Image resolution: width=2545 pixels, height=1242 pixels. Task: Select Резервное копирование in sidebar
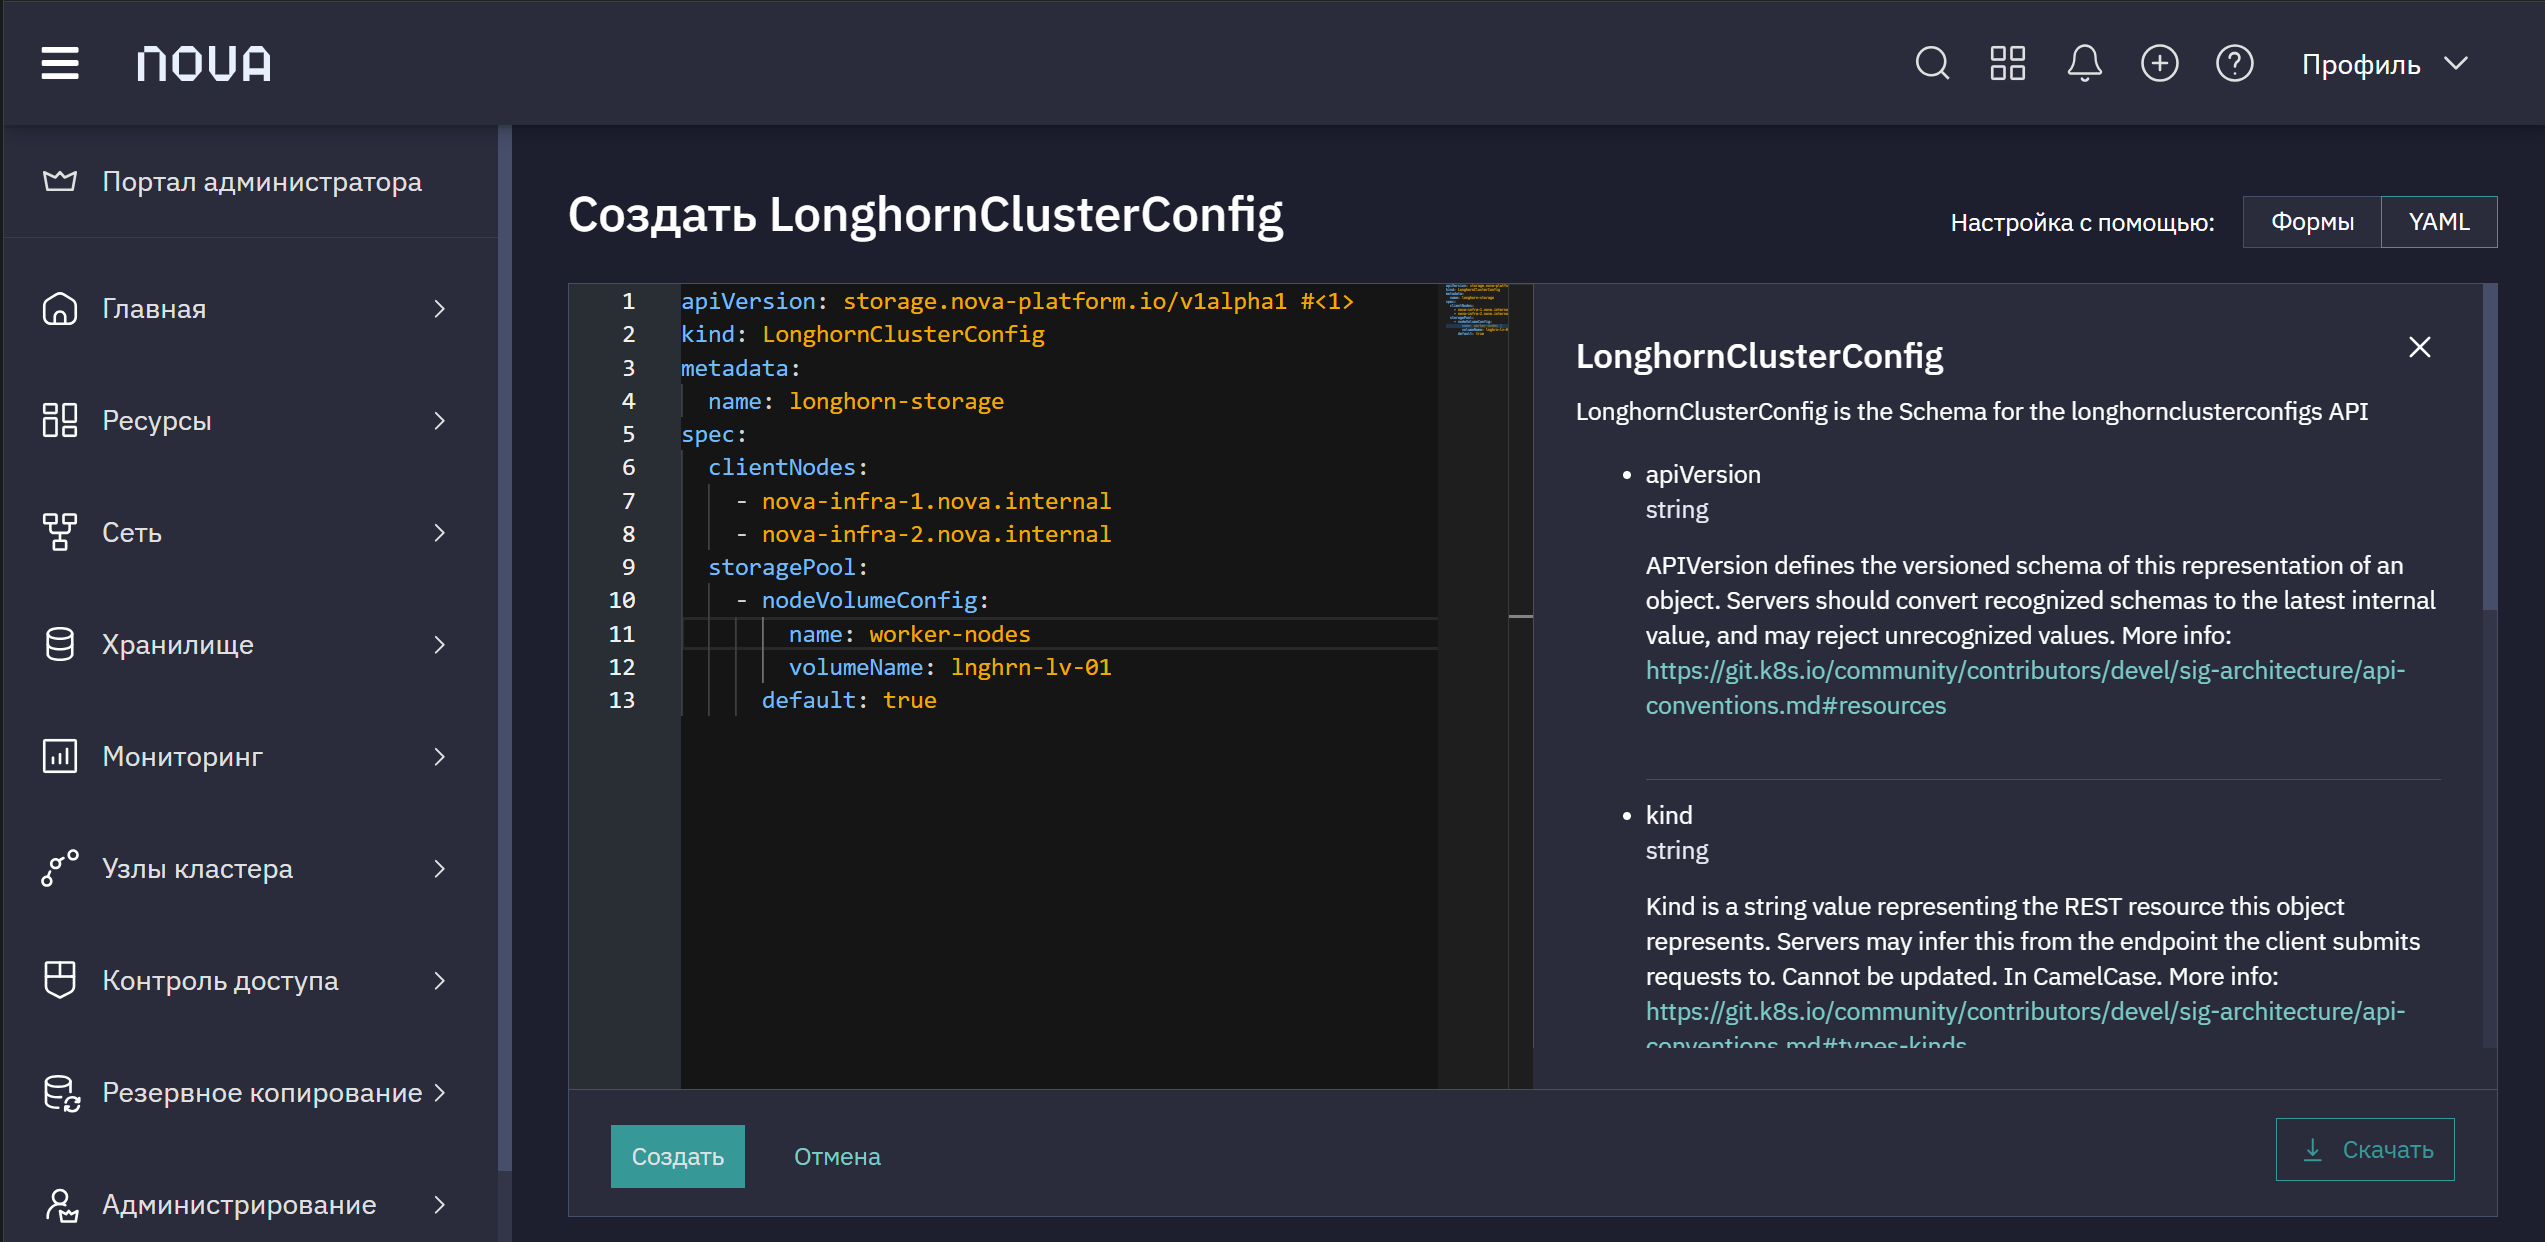[x=250, y=1093]
